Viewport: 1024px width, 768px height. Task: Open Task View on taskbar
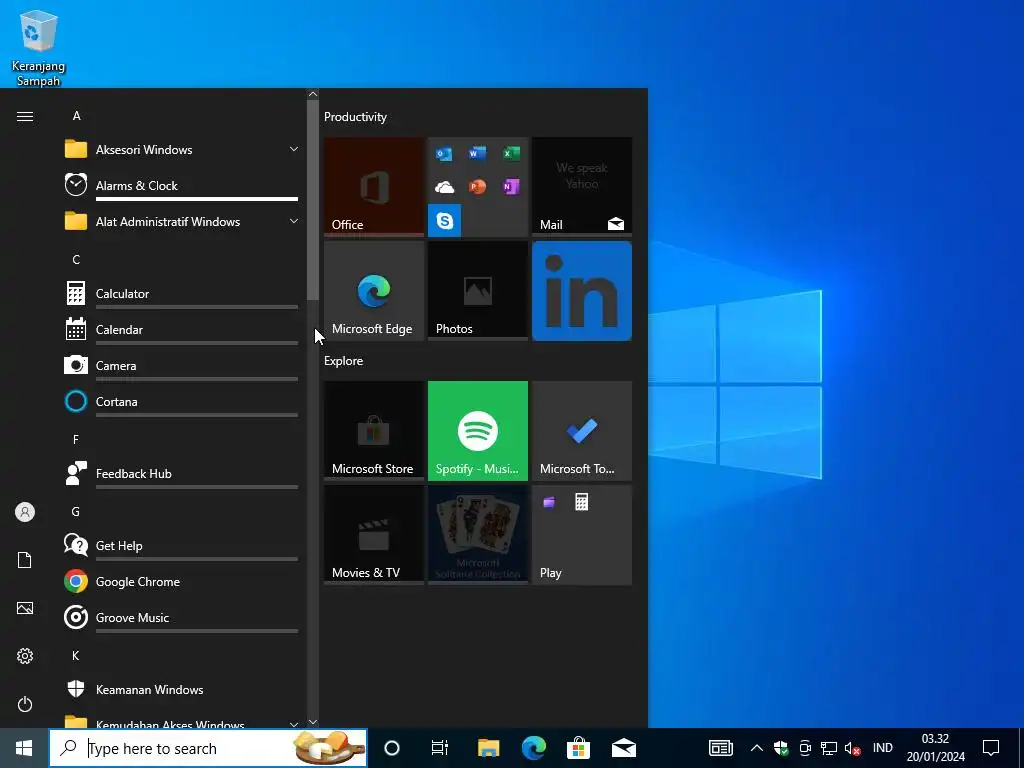pos(440,748)
